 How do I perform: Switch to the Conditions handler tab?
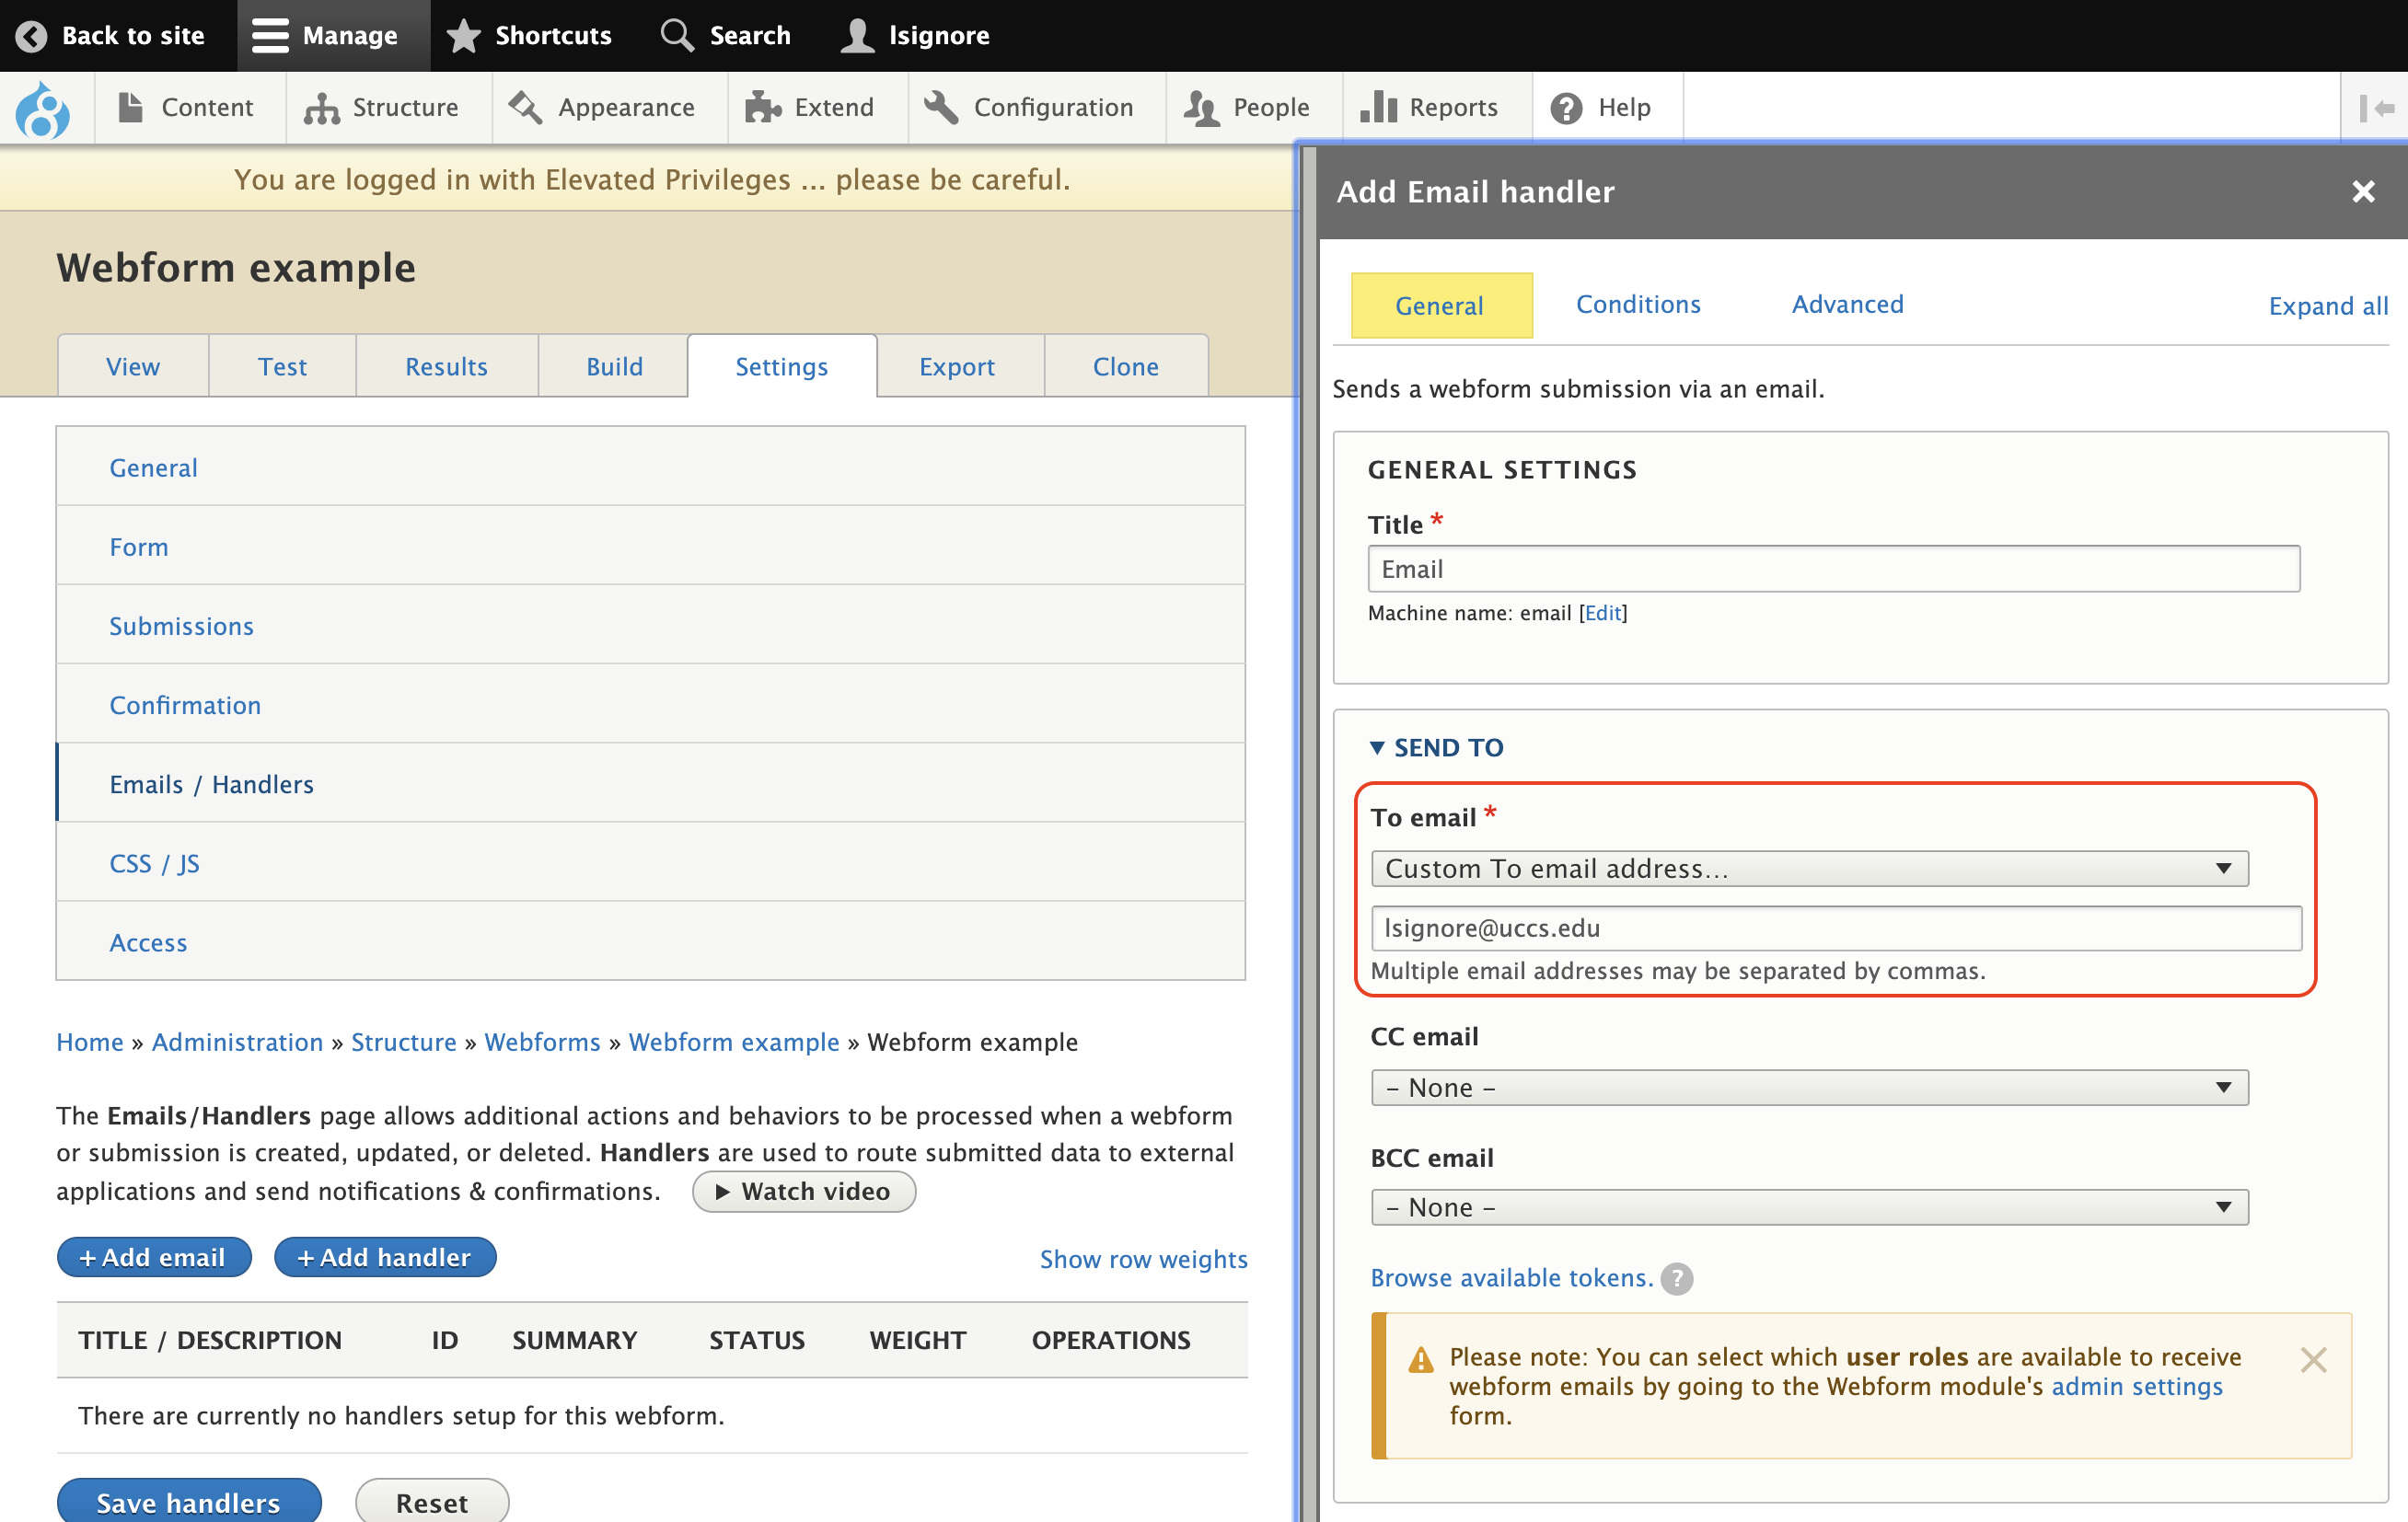coord(1638,304)
